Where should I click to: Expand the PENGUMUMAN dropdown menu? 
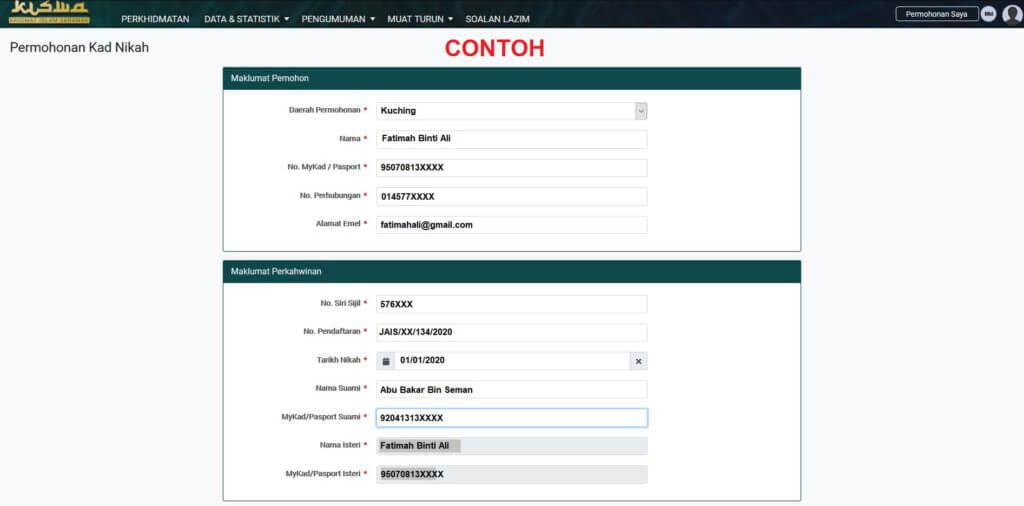(x=338, y=19)
